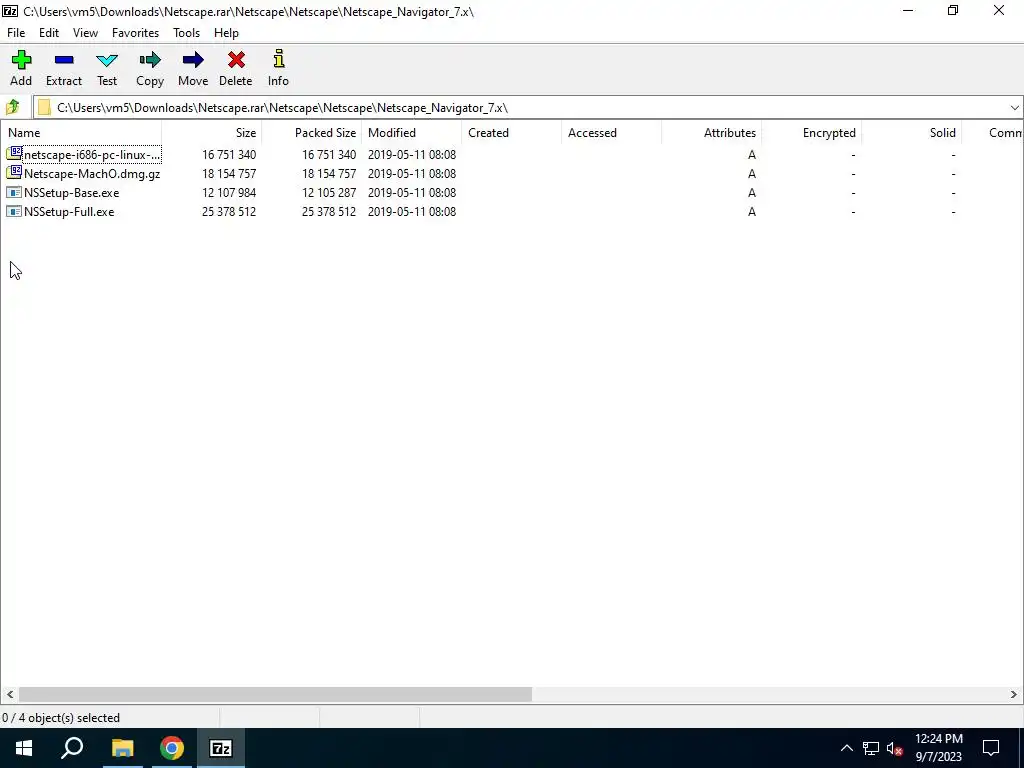Sort by the Name column header
Image resolution: width=1024 pixels, height=768 pixels.
(x=81, y=133)
